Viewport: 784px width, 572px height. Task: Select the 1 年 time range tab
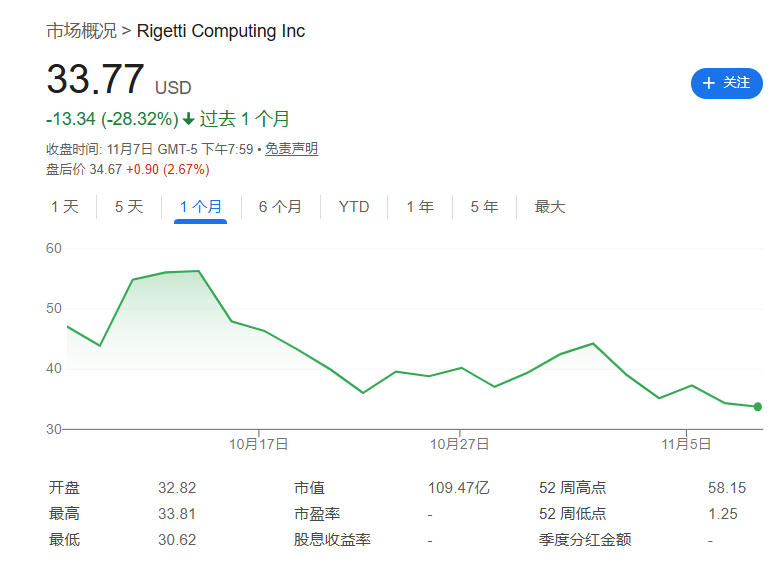420,207
